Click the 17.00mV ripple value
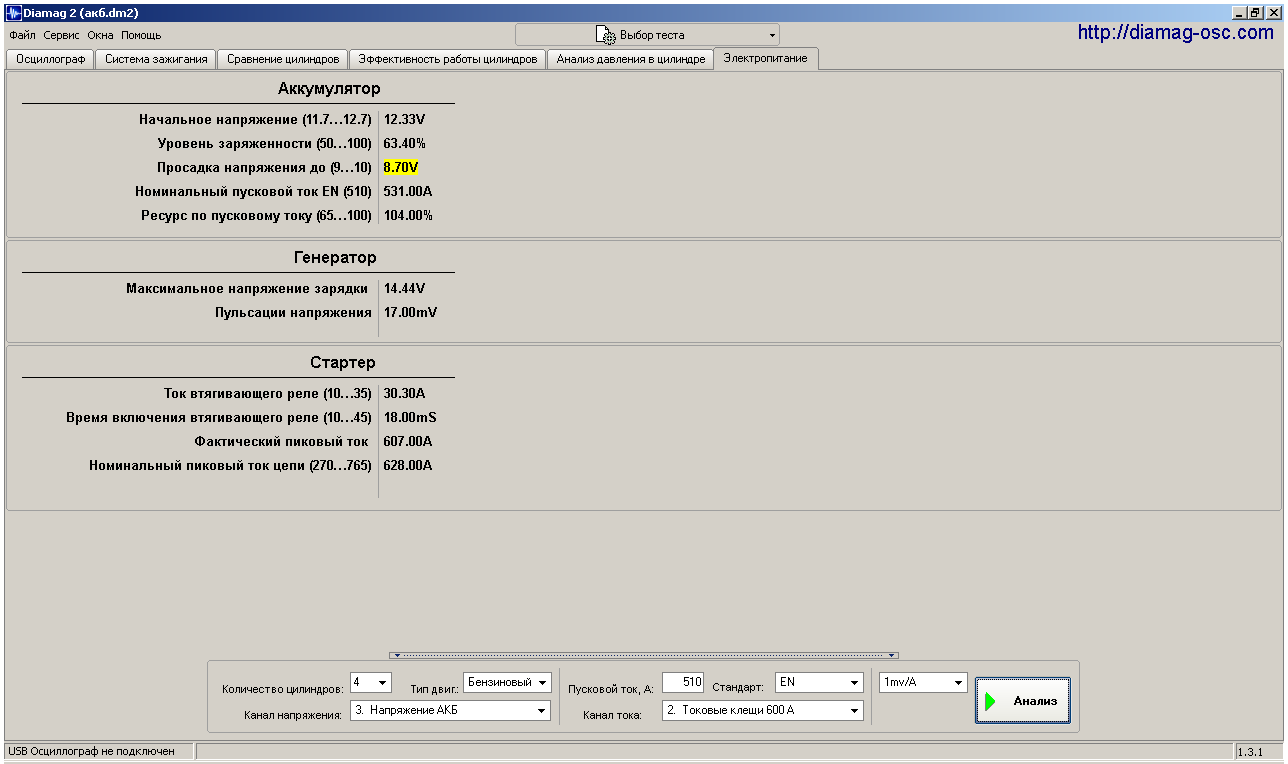The width and height of the screenshot is (1288, 764). 410,312
